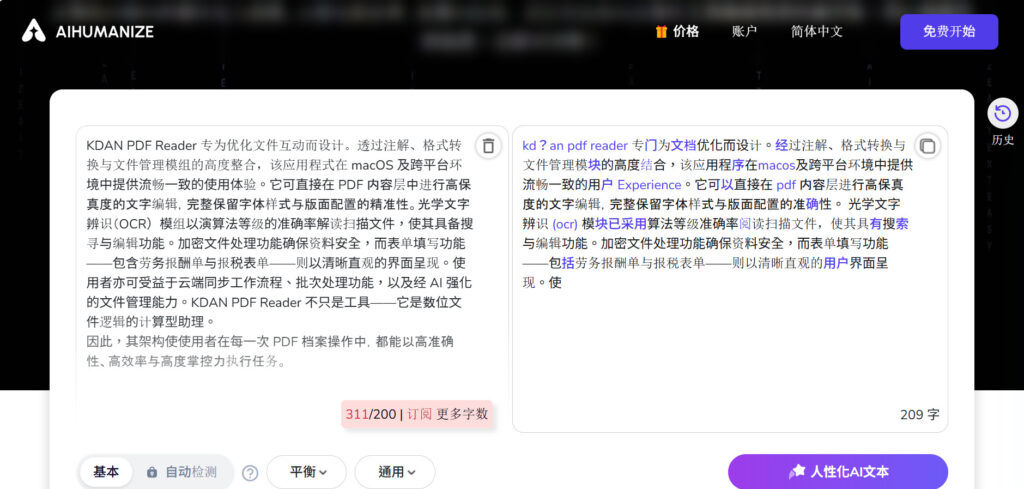Click the 311/200 character counter
Image resolution: width=1024 pixels, height=489 pixels.
tap(371, 414)
